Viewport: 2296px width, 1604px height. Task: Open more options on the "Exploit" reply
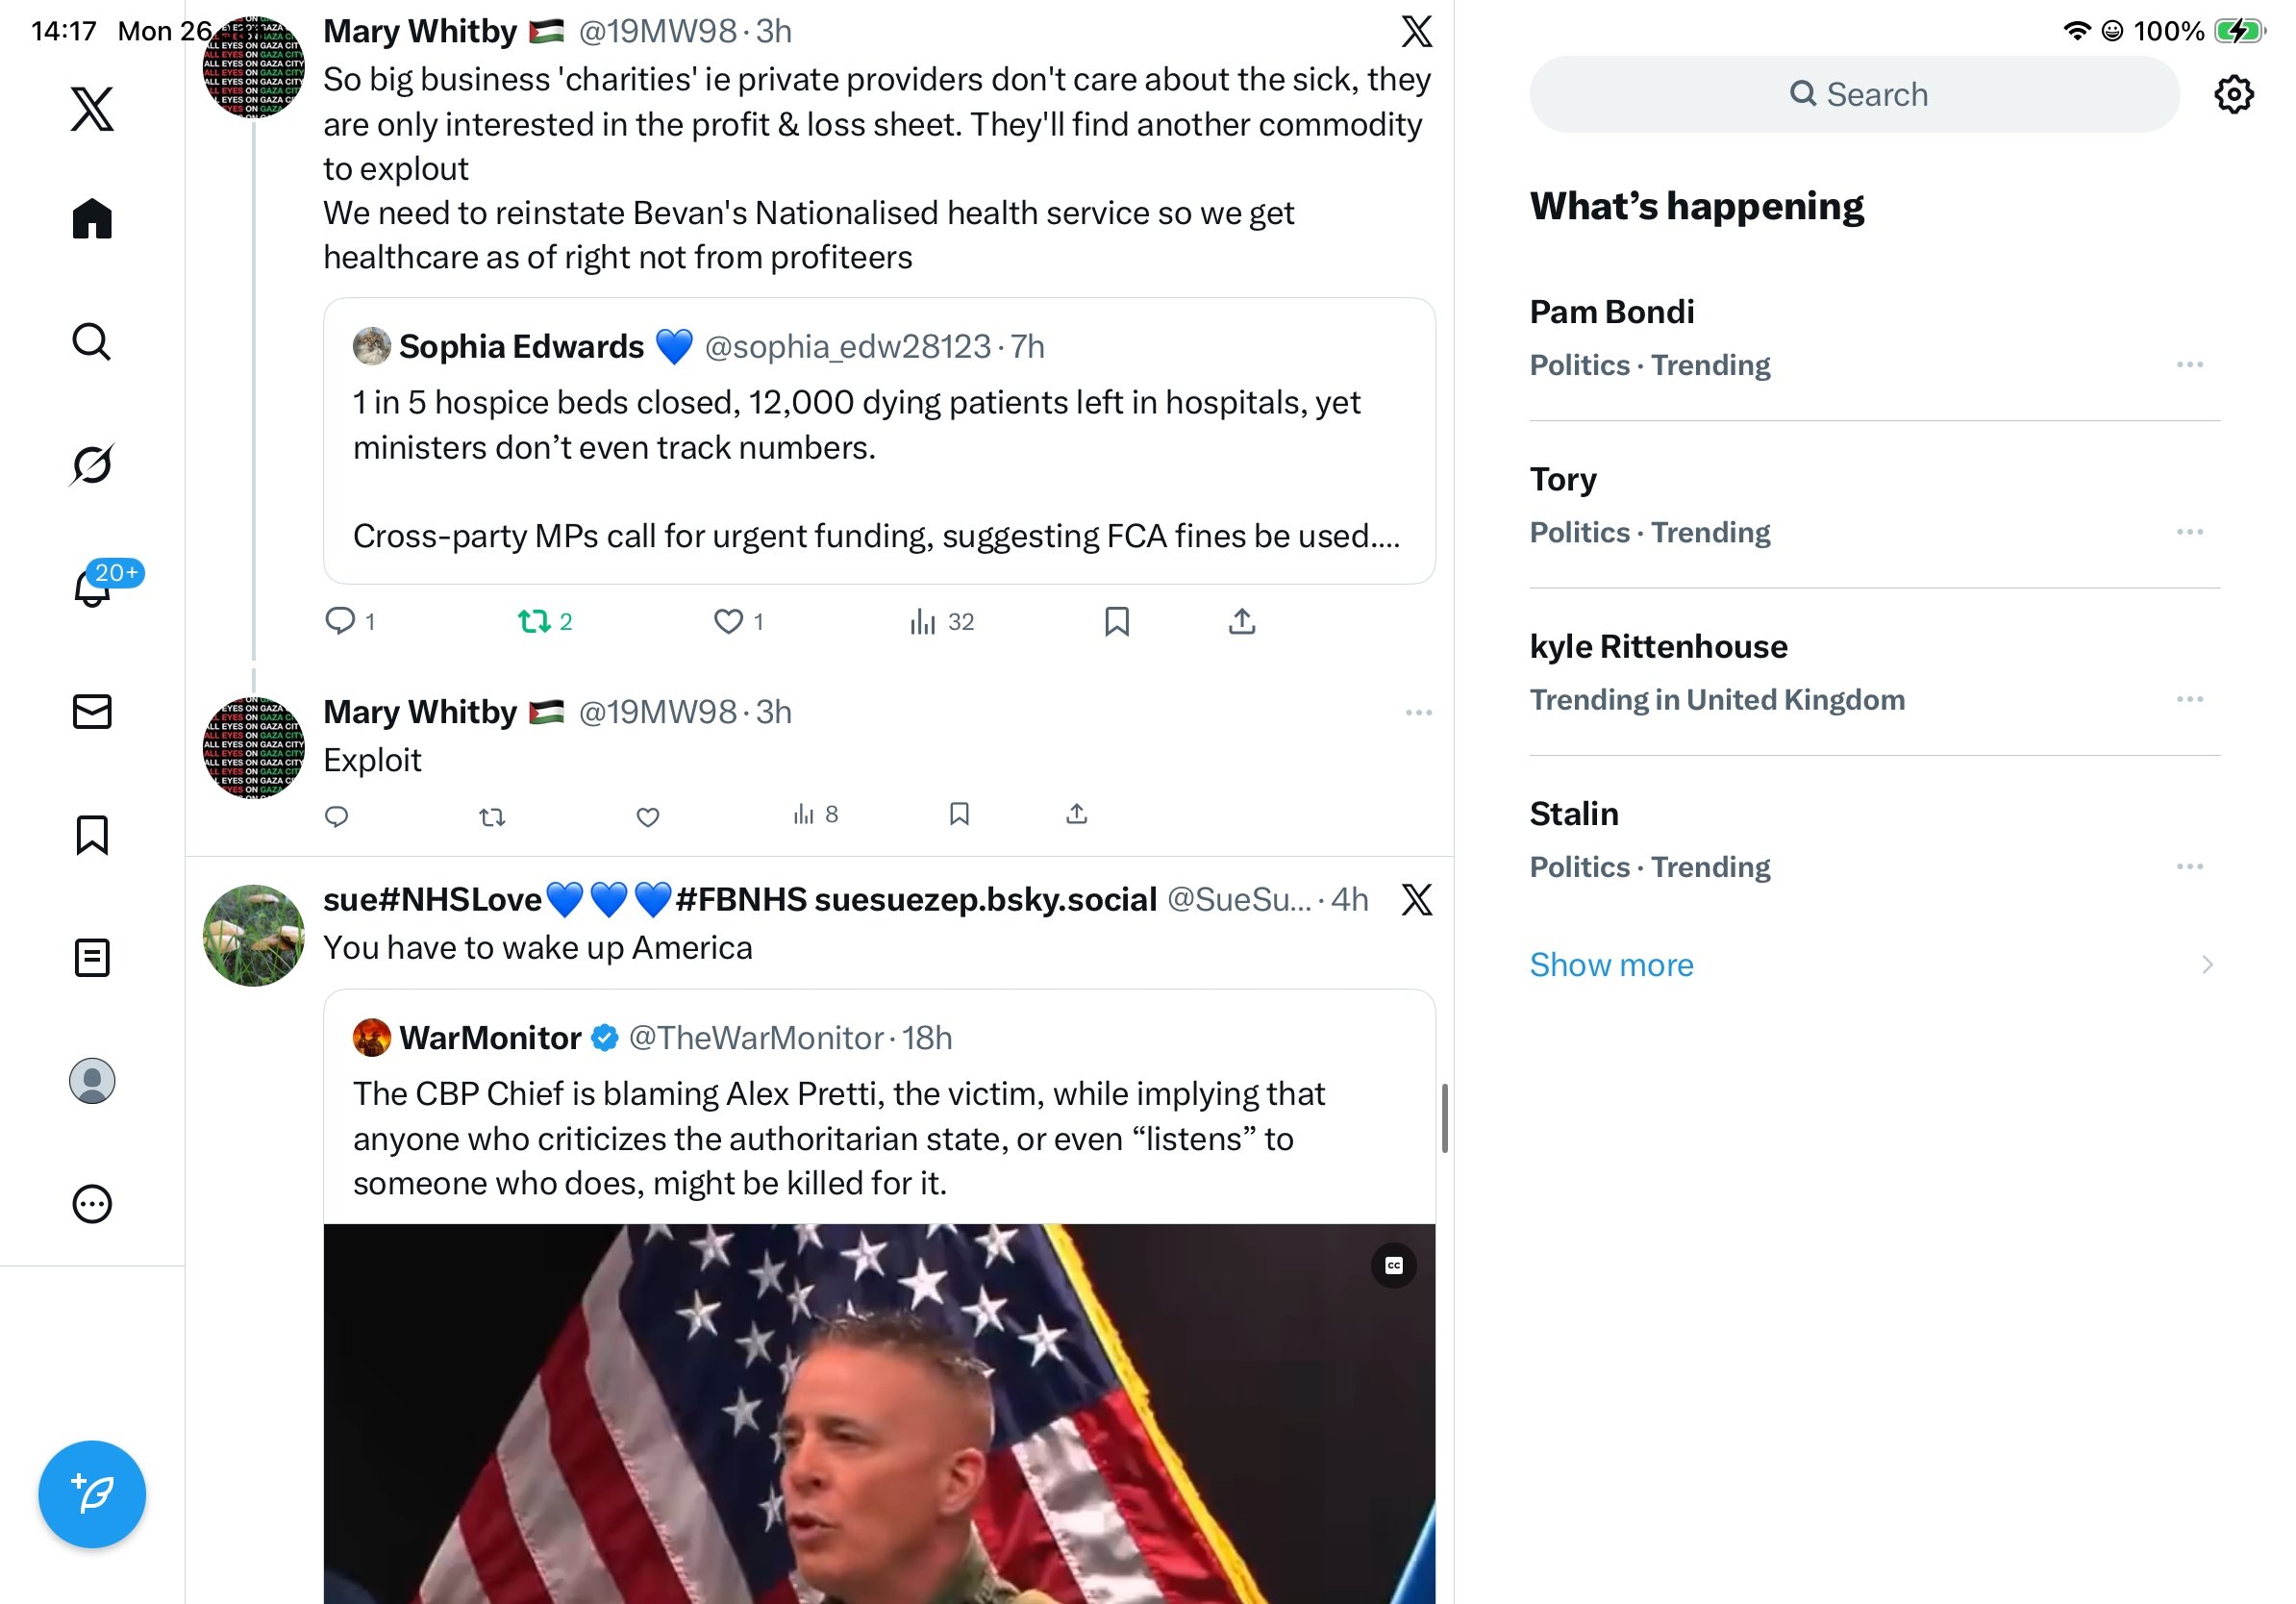1418,712
